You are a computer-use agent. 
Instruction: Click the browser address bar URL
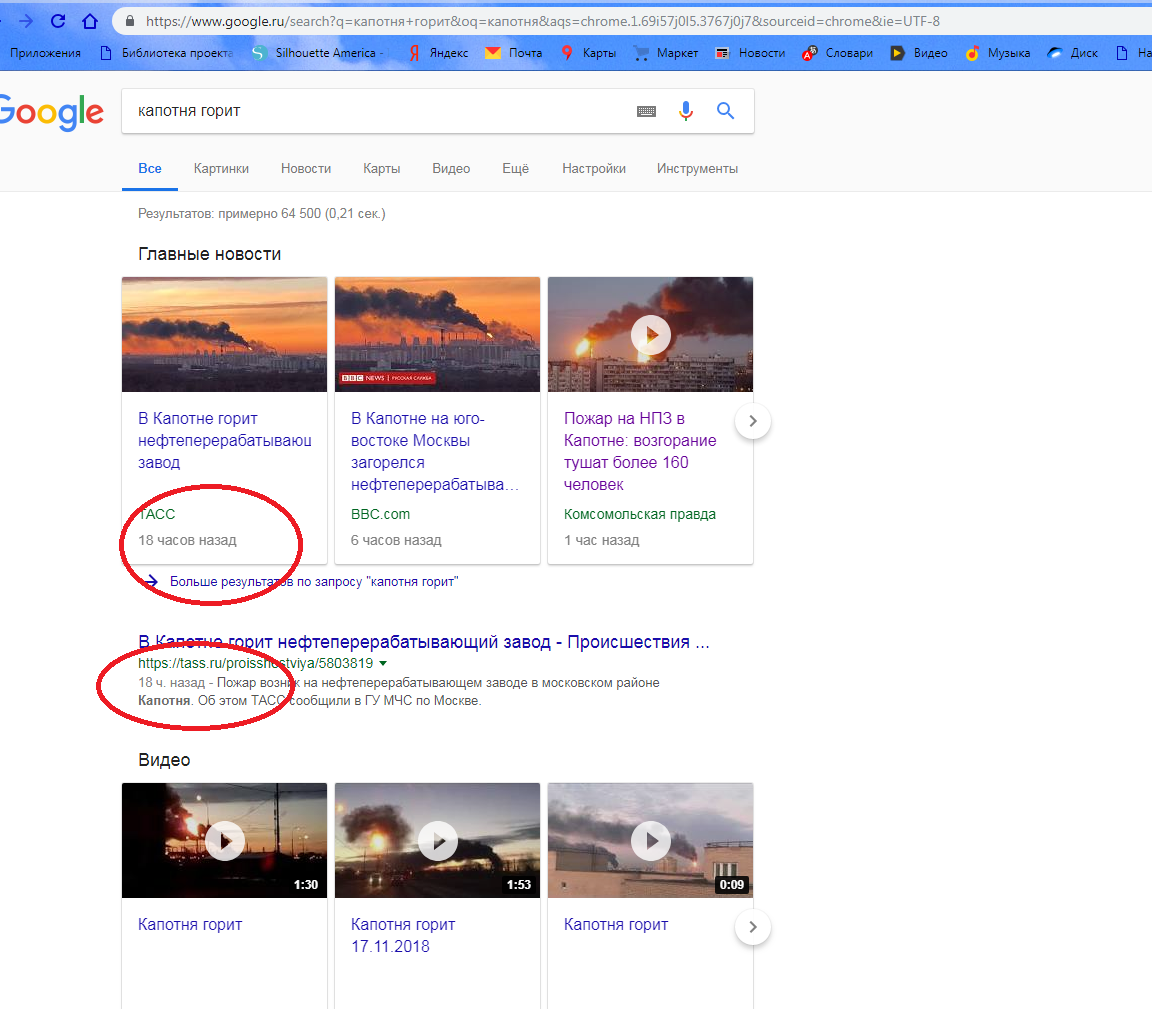point(543,21)
